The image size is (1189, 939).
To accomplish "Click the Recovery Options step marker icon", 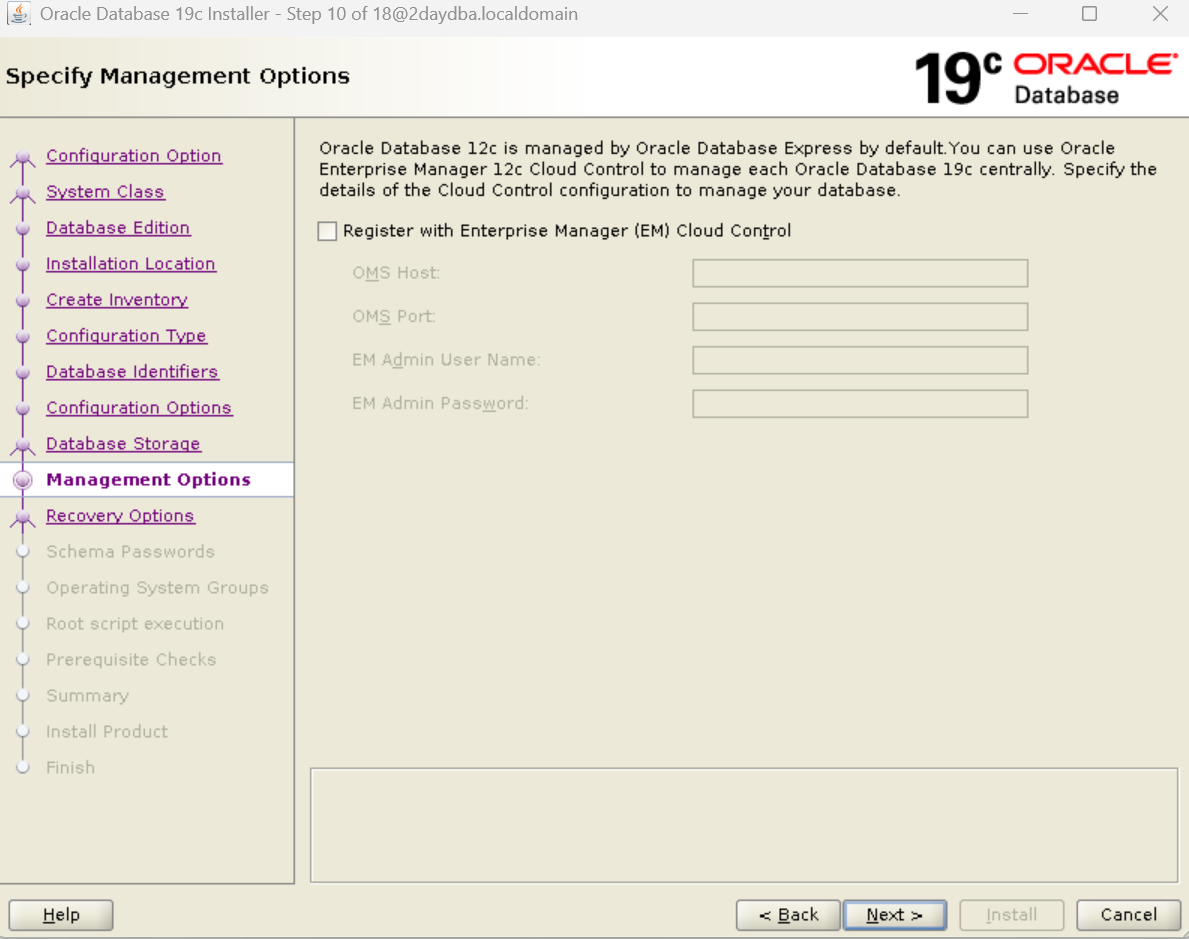I will coord(23,518).
